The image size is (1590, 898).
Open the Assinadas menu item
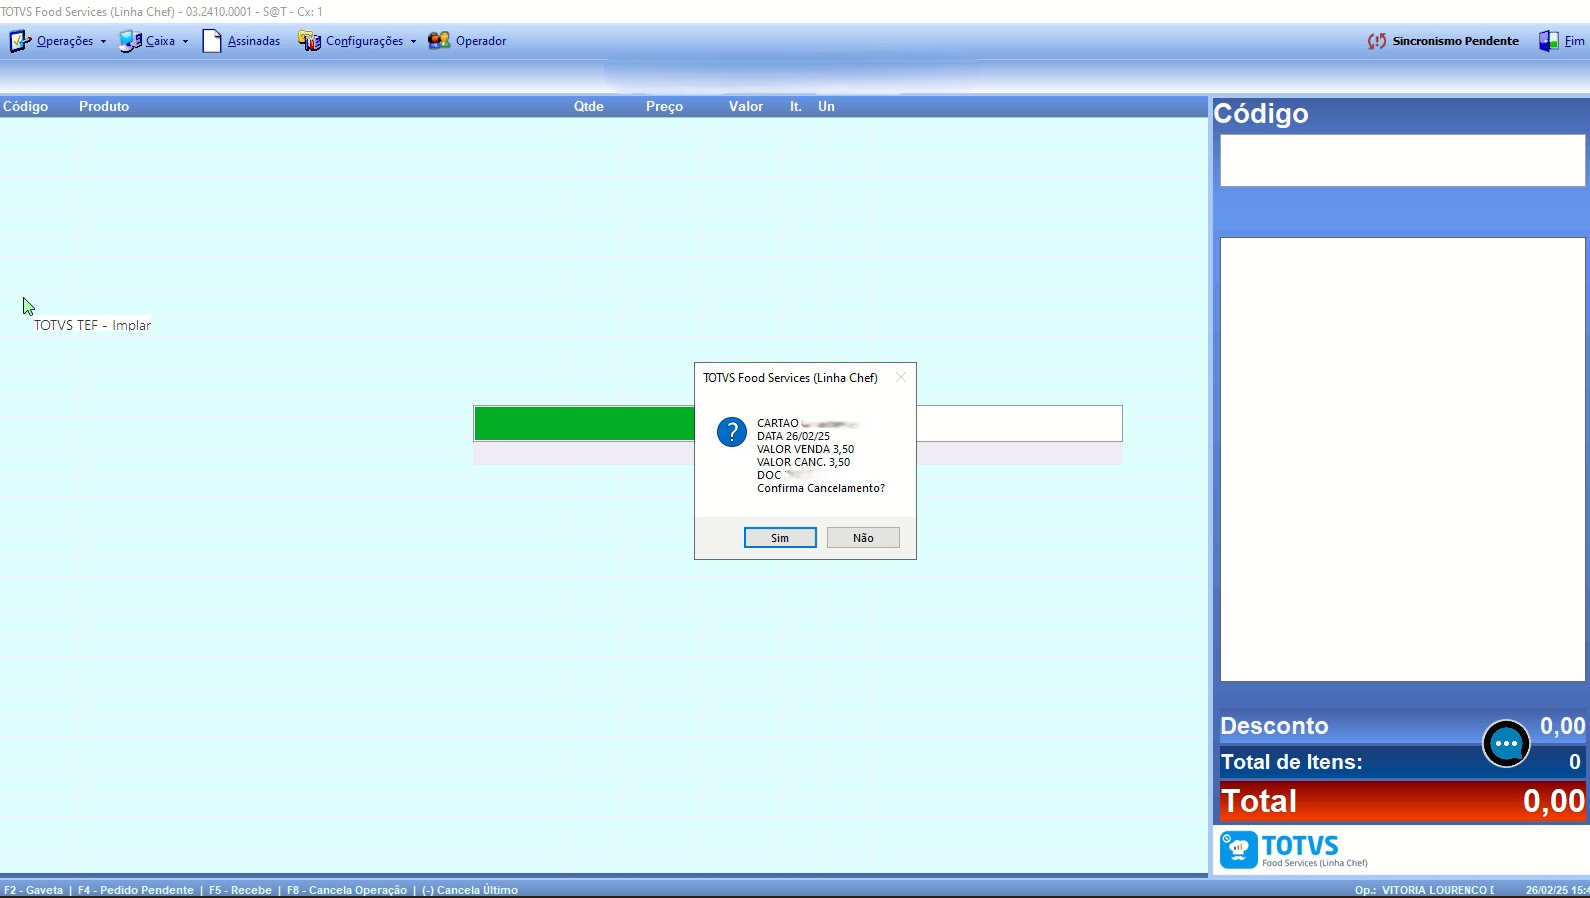coord(254,41)
